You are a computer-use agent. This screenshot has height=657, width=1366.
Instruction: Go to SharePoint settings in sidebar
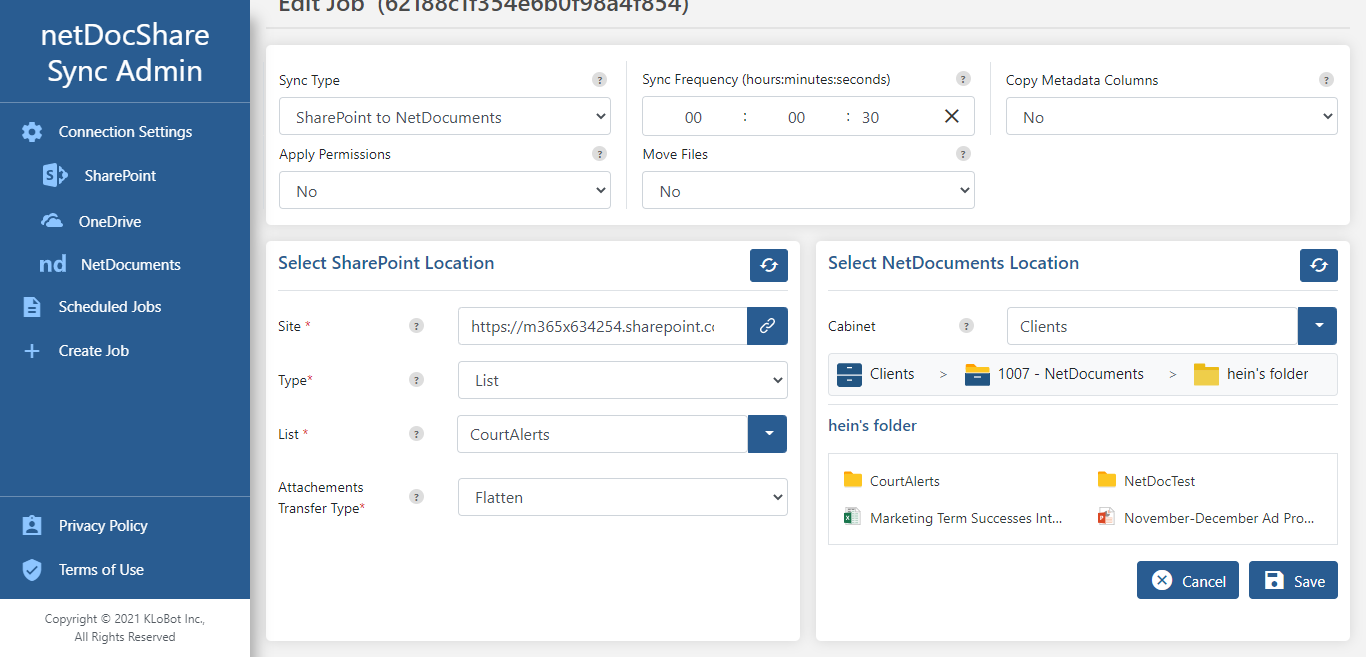click(x=120, y=176)
